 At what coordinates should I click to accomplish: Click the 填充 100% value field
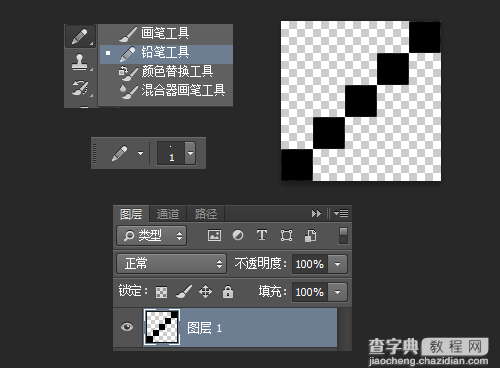[310, 292]
